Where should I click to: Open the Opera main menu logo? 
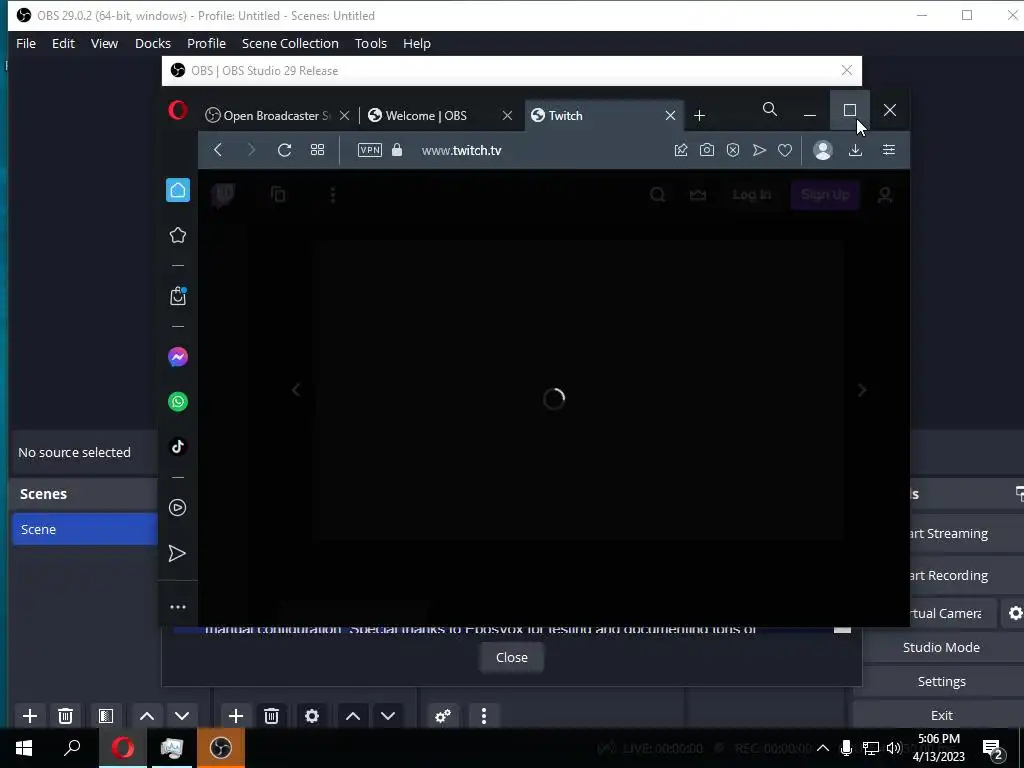click(x=178, y=110)
